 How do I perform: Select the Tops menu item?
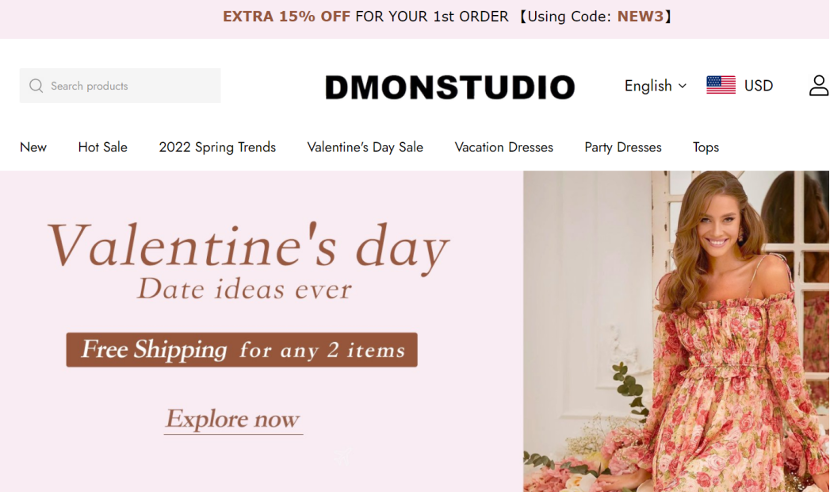point(706,147)
